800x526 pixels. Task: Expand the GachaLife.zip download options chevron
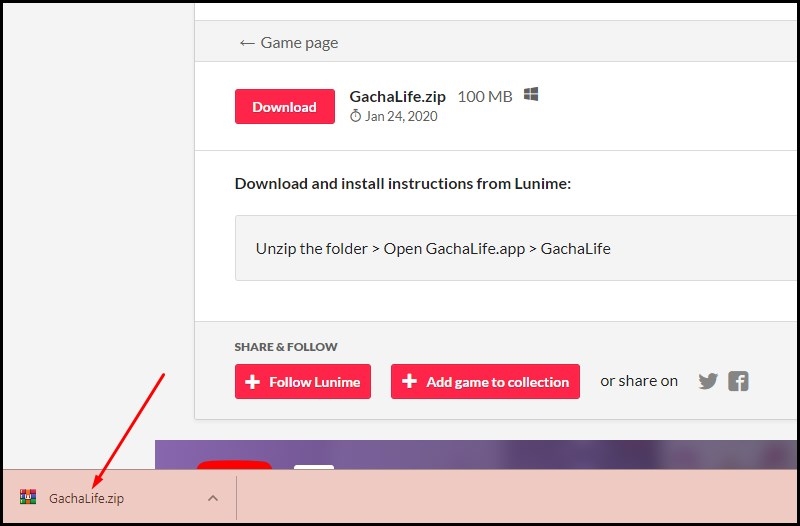213,498
